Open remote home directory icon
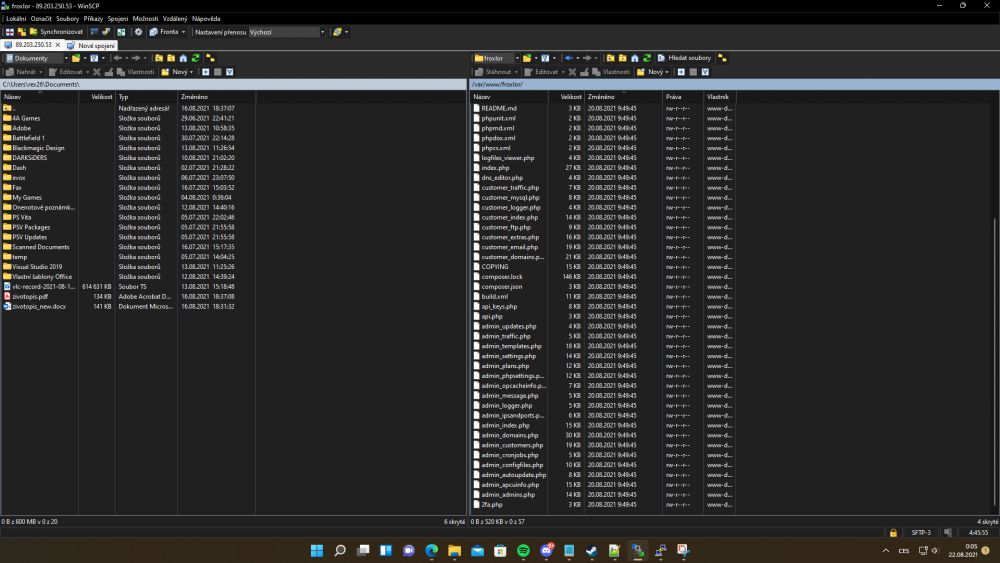Viewport: 1000px width, 563px height. pyautogui.click(x=636, y=58)
